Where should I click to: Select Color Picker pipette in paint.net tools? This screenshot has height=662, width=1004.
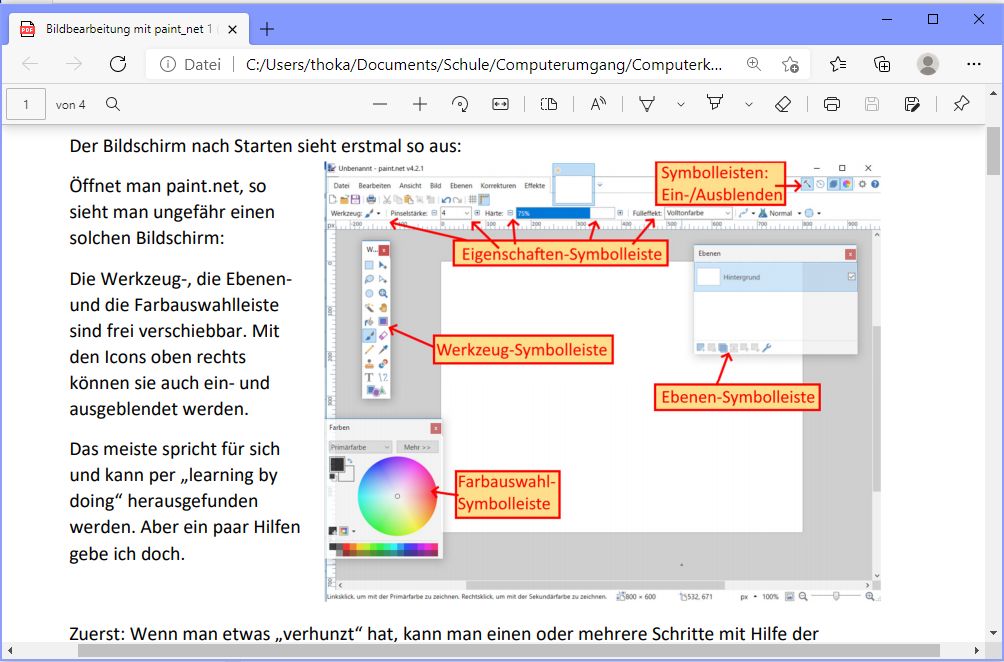pyautogui.click(x=383, y=350)
